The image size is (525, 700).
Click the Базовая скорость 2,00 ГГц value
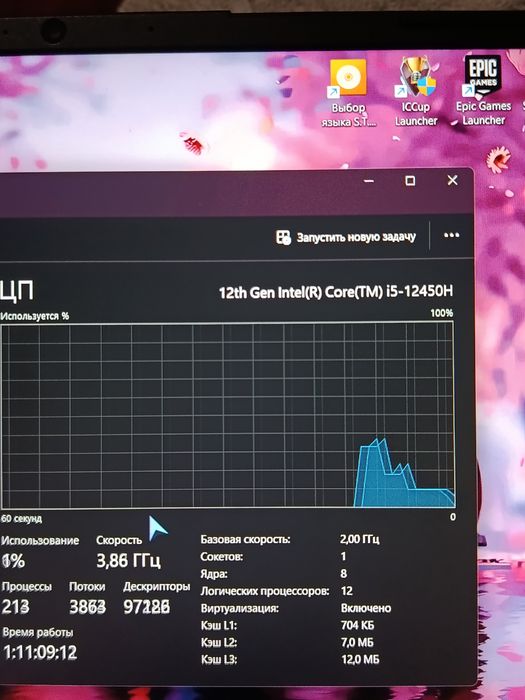(x=359, y=539)
